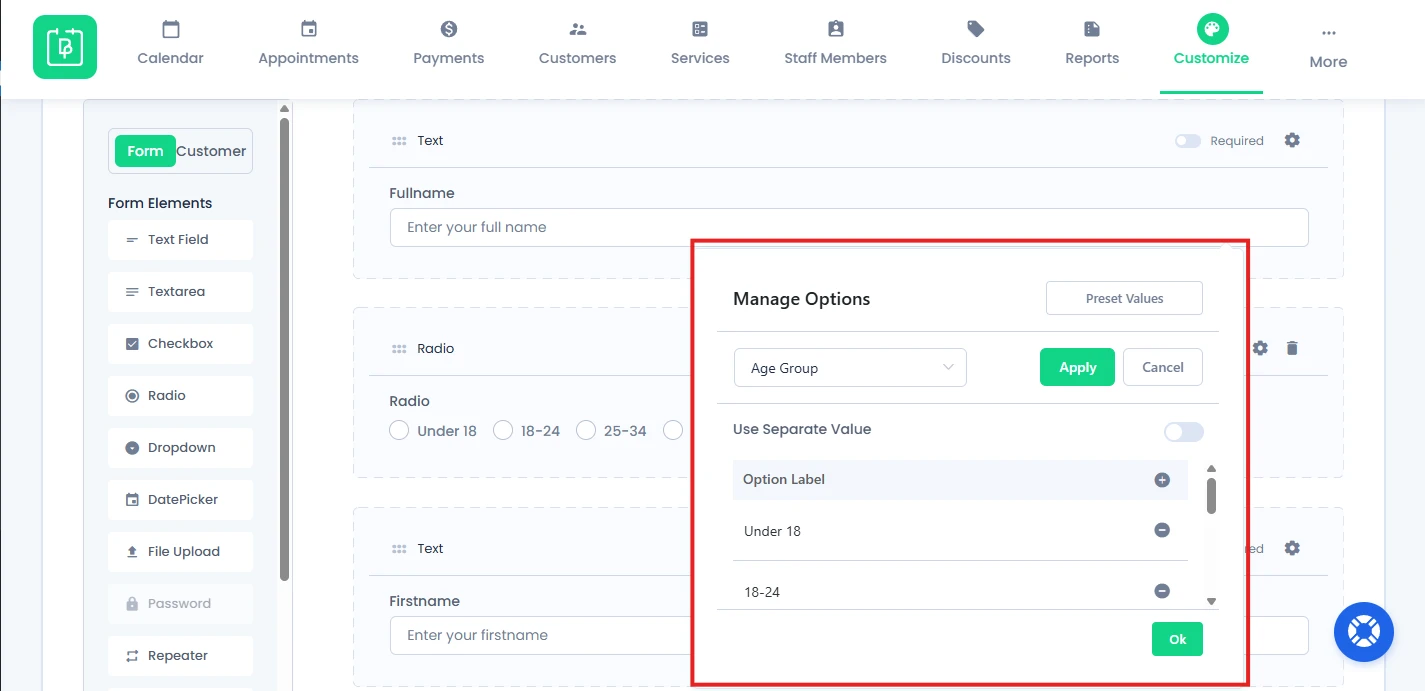Screen dimensions: 1425x691
Task: Click the Under 18 option label
Action: pos(772,531)
